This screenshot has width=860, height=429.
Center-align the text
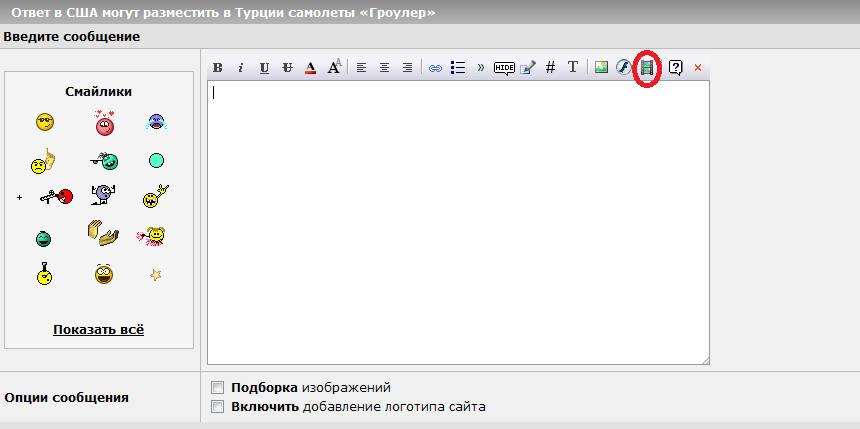pos(384,68)
